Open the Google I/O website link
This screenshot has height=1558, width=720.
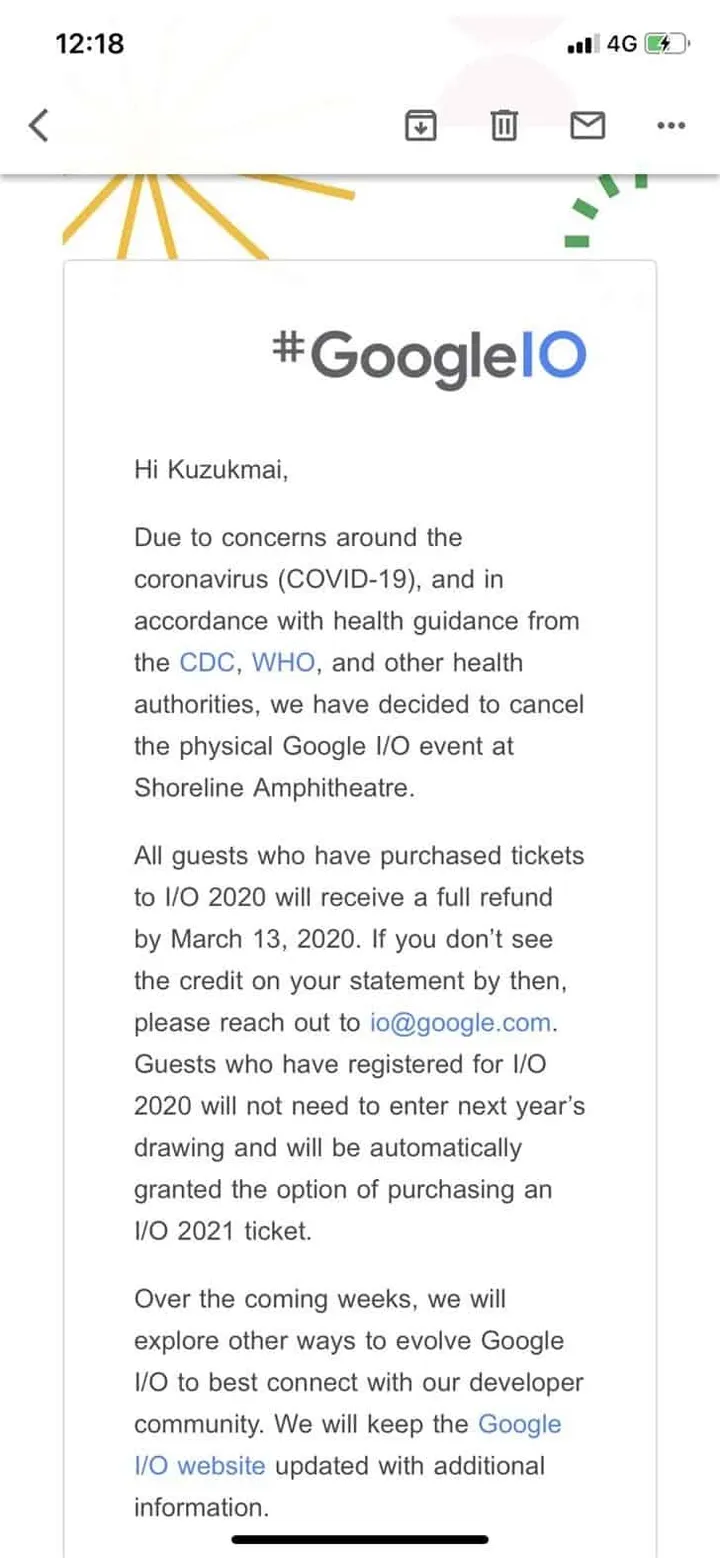[x=348, y=1445]
